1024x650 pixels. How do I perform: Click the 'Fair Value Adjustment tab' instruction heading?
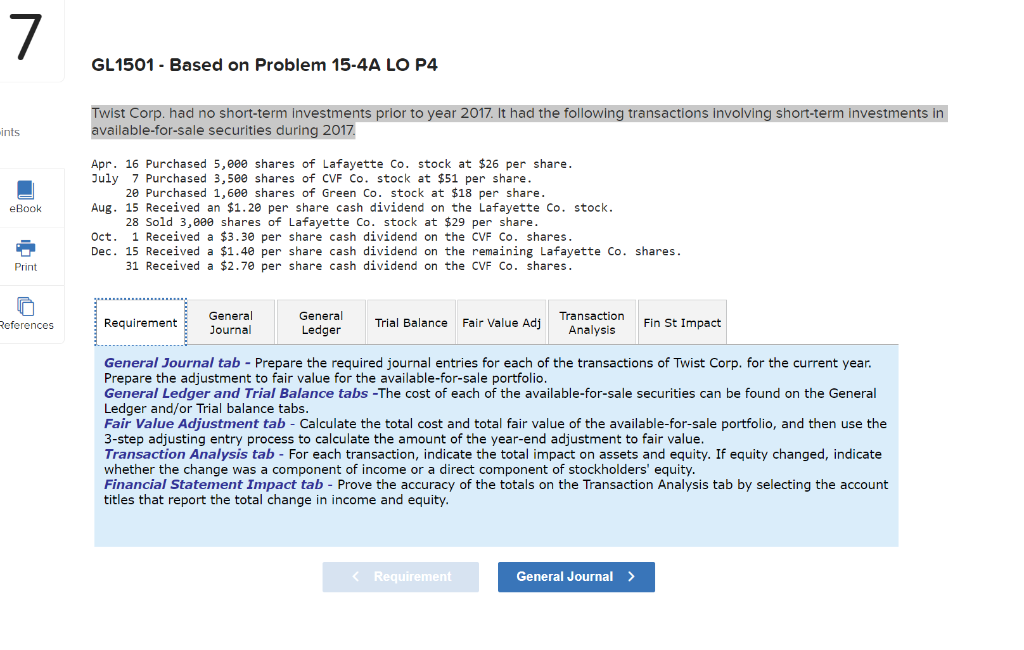[195, 423]
